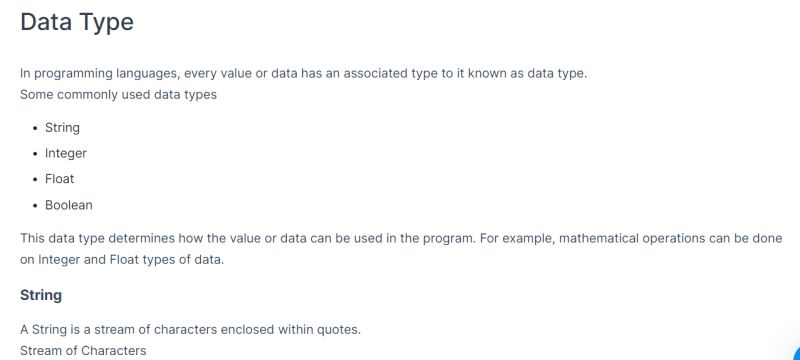Select the "Boolean" bullet list item
This screenshot has width=800, height=360.
pyautogui.click(x=69, y=205)
